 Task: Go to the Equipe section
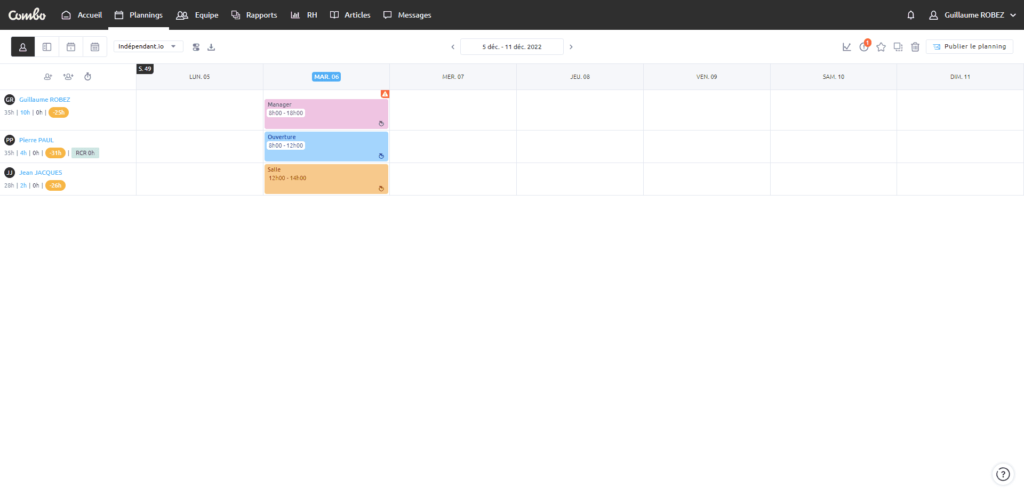coord(197,15)
